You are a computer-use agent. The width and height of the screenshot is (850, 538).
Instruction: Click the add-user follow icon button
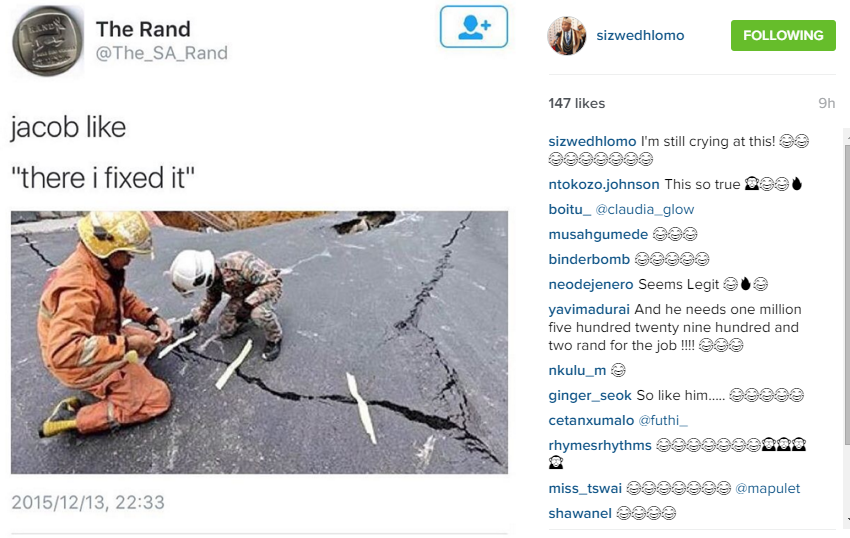click(x=474, y=27)
